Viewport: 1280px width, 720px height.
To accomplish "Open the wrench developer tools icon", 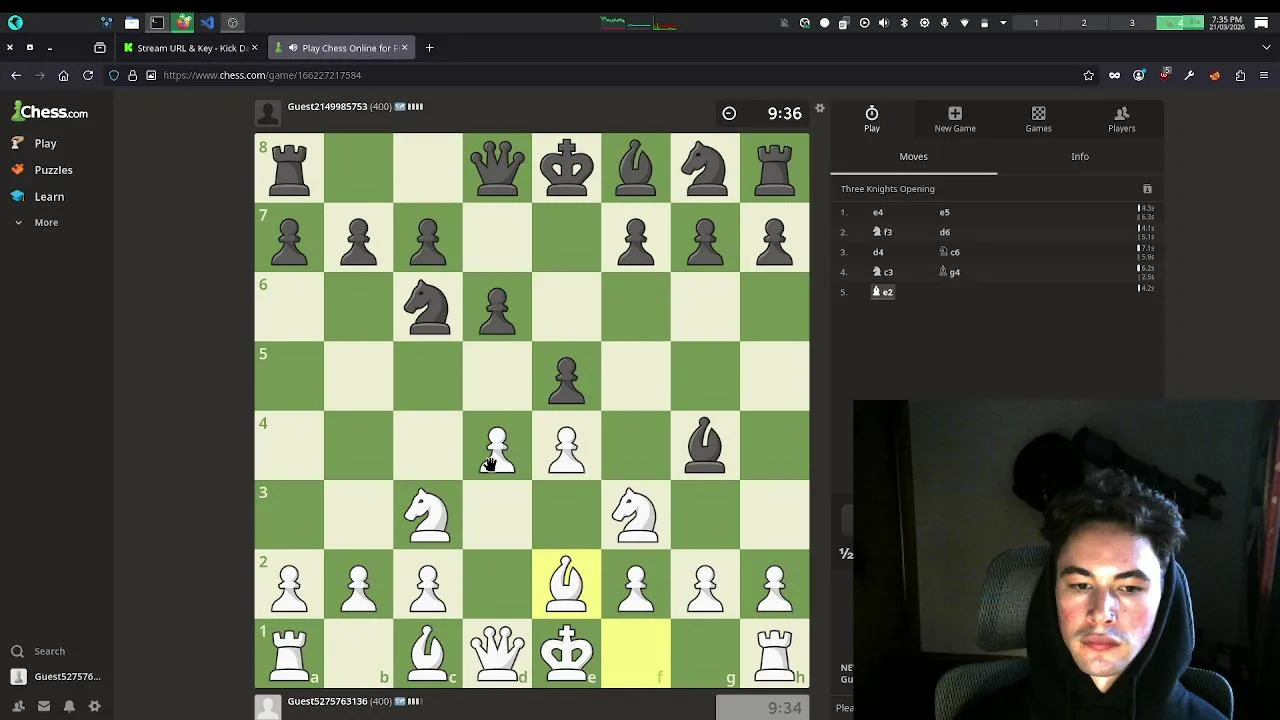I will point(1189,75).
